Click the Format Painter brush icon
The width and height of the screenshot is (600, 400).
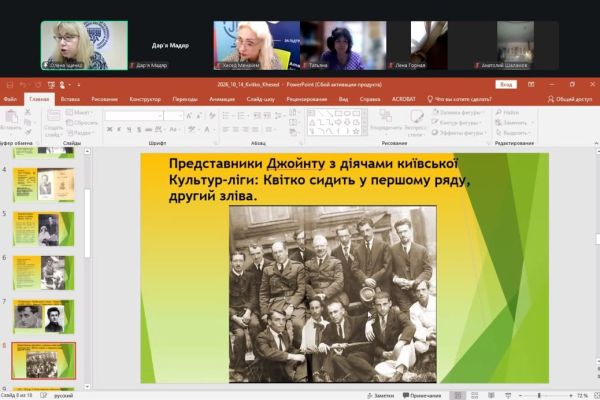[28, 132]
